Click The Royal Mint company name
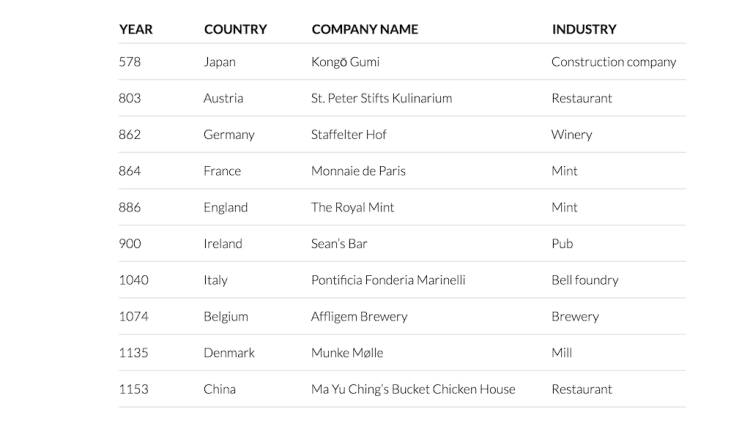This screenshot has width=750, height=426. (x=352, y=207)
